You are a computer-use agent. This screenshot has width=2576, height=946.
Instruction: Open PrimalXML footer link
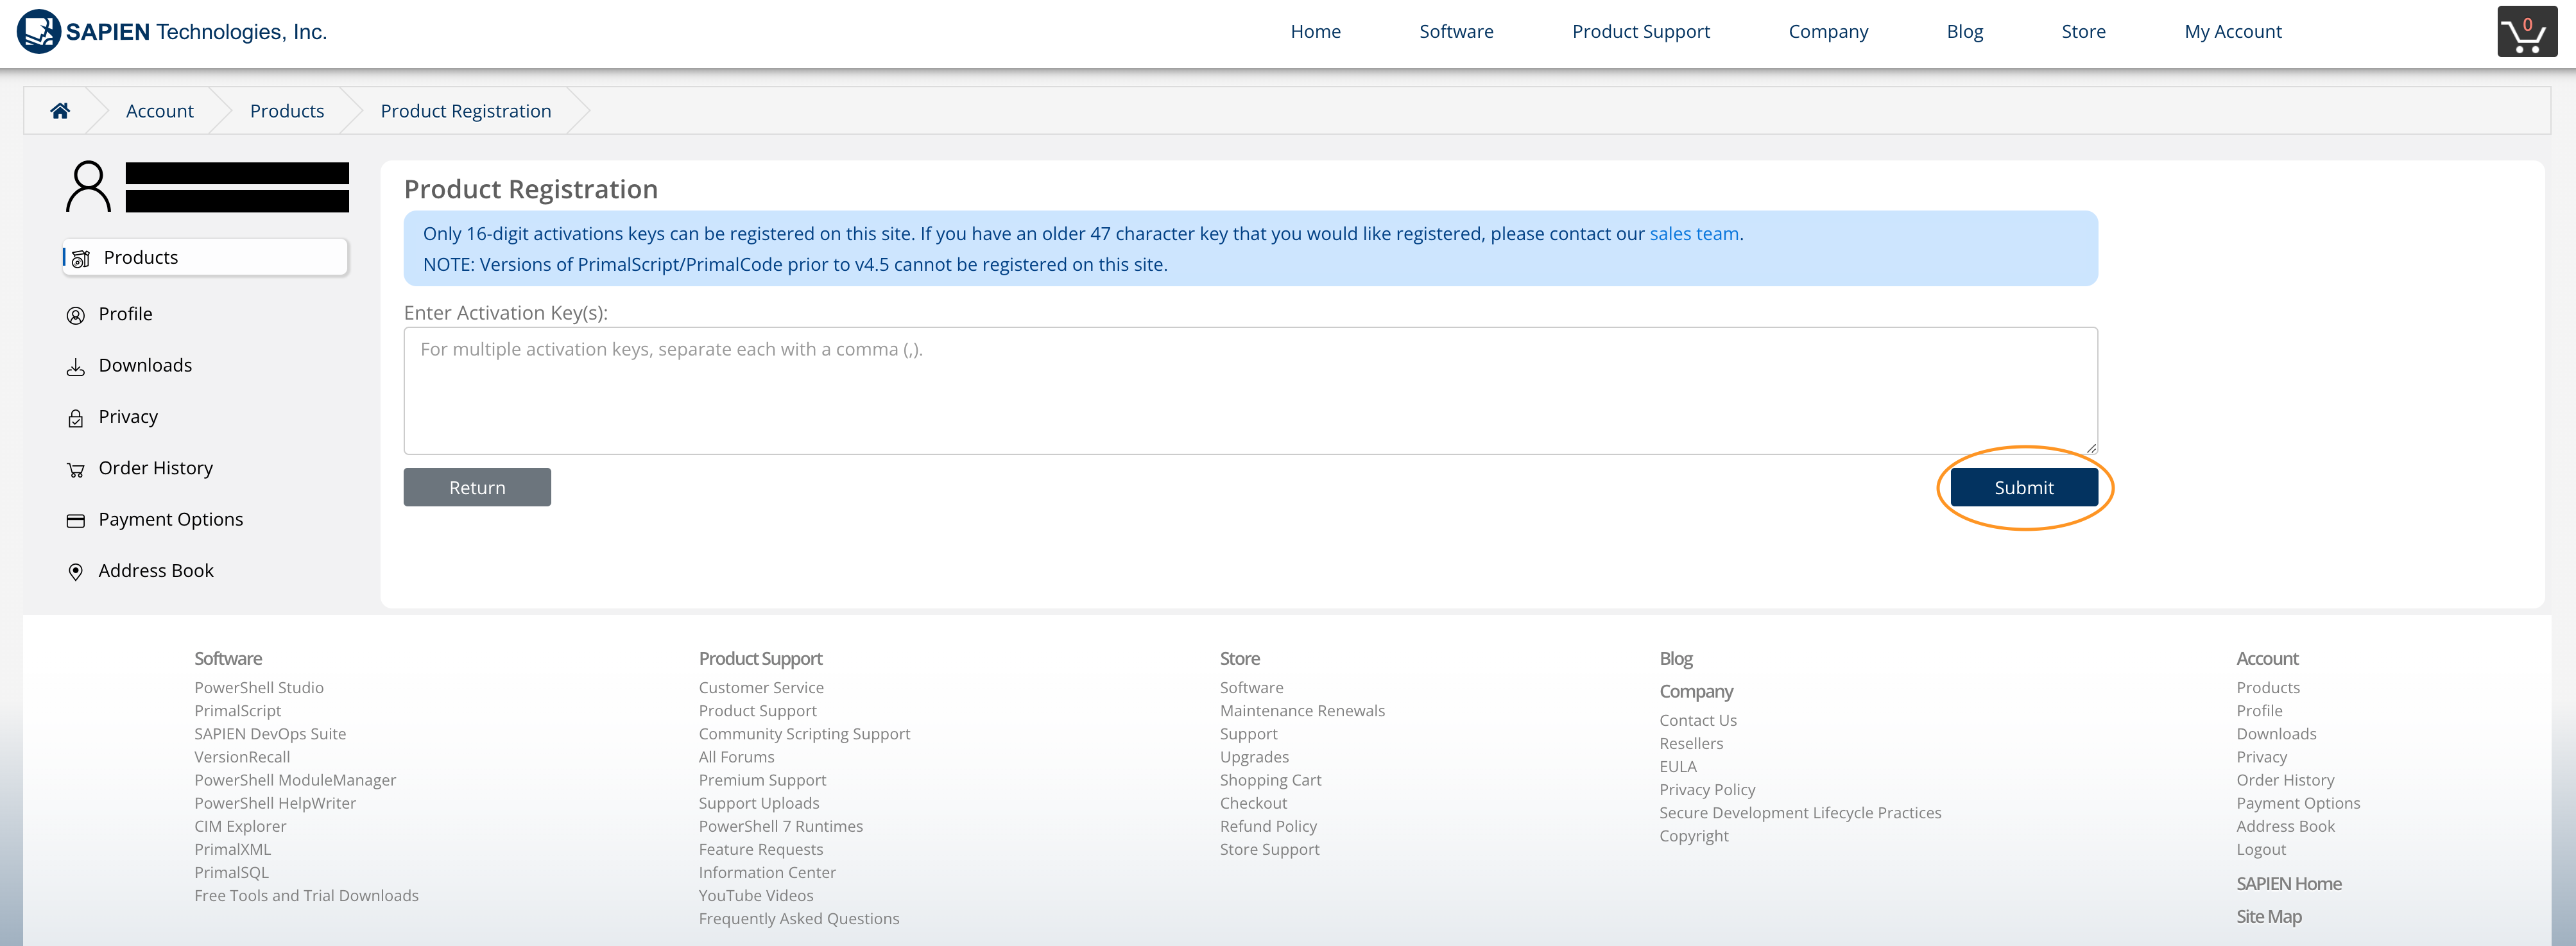click(x=232, y=849)
